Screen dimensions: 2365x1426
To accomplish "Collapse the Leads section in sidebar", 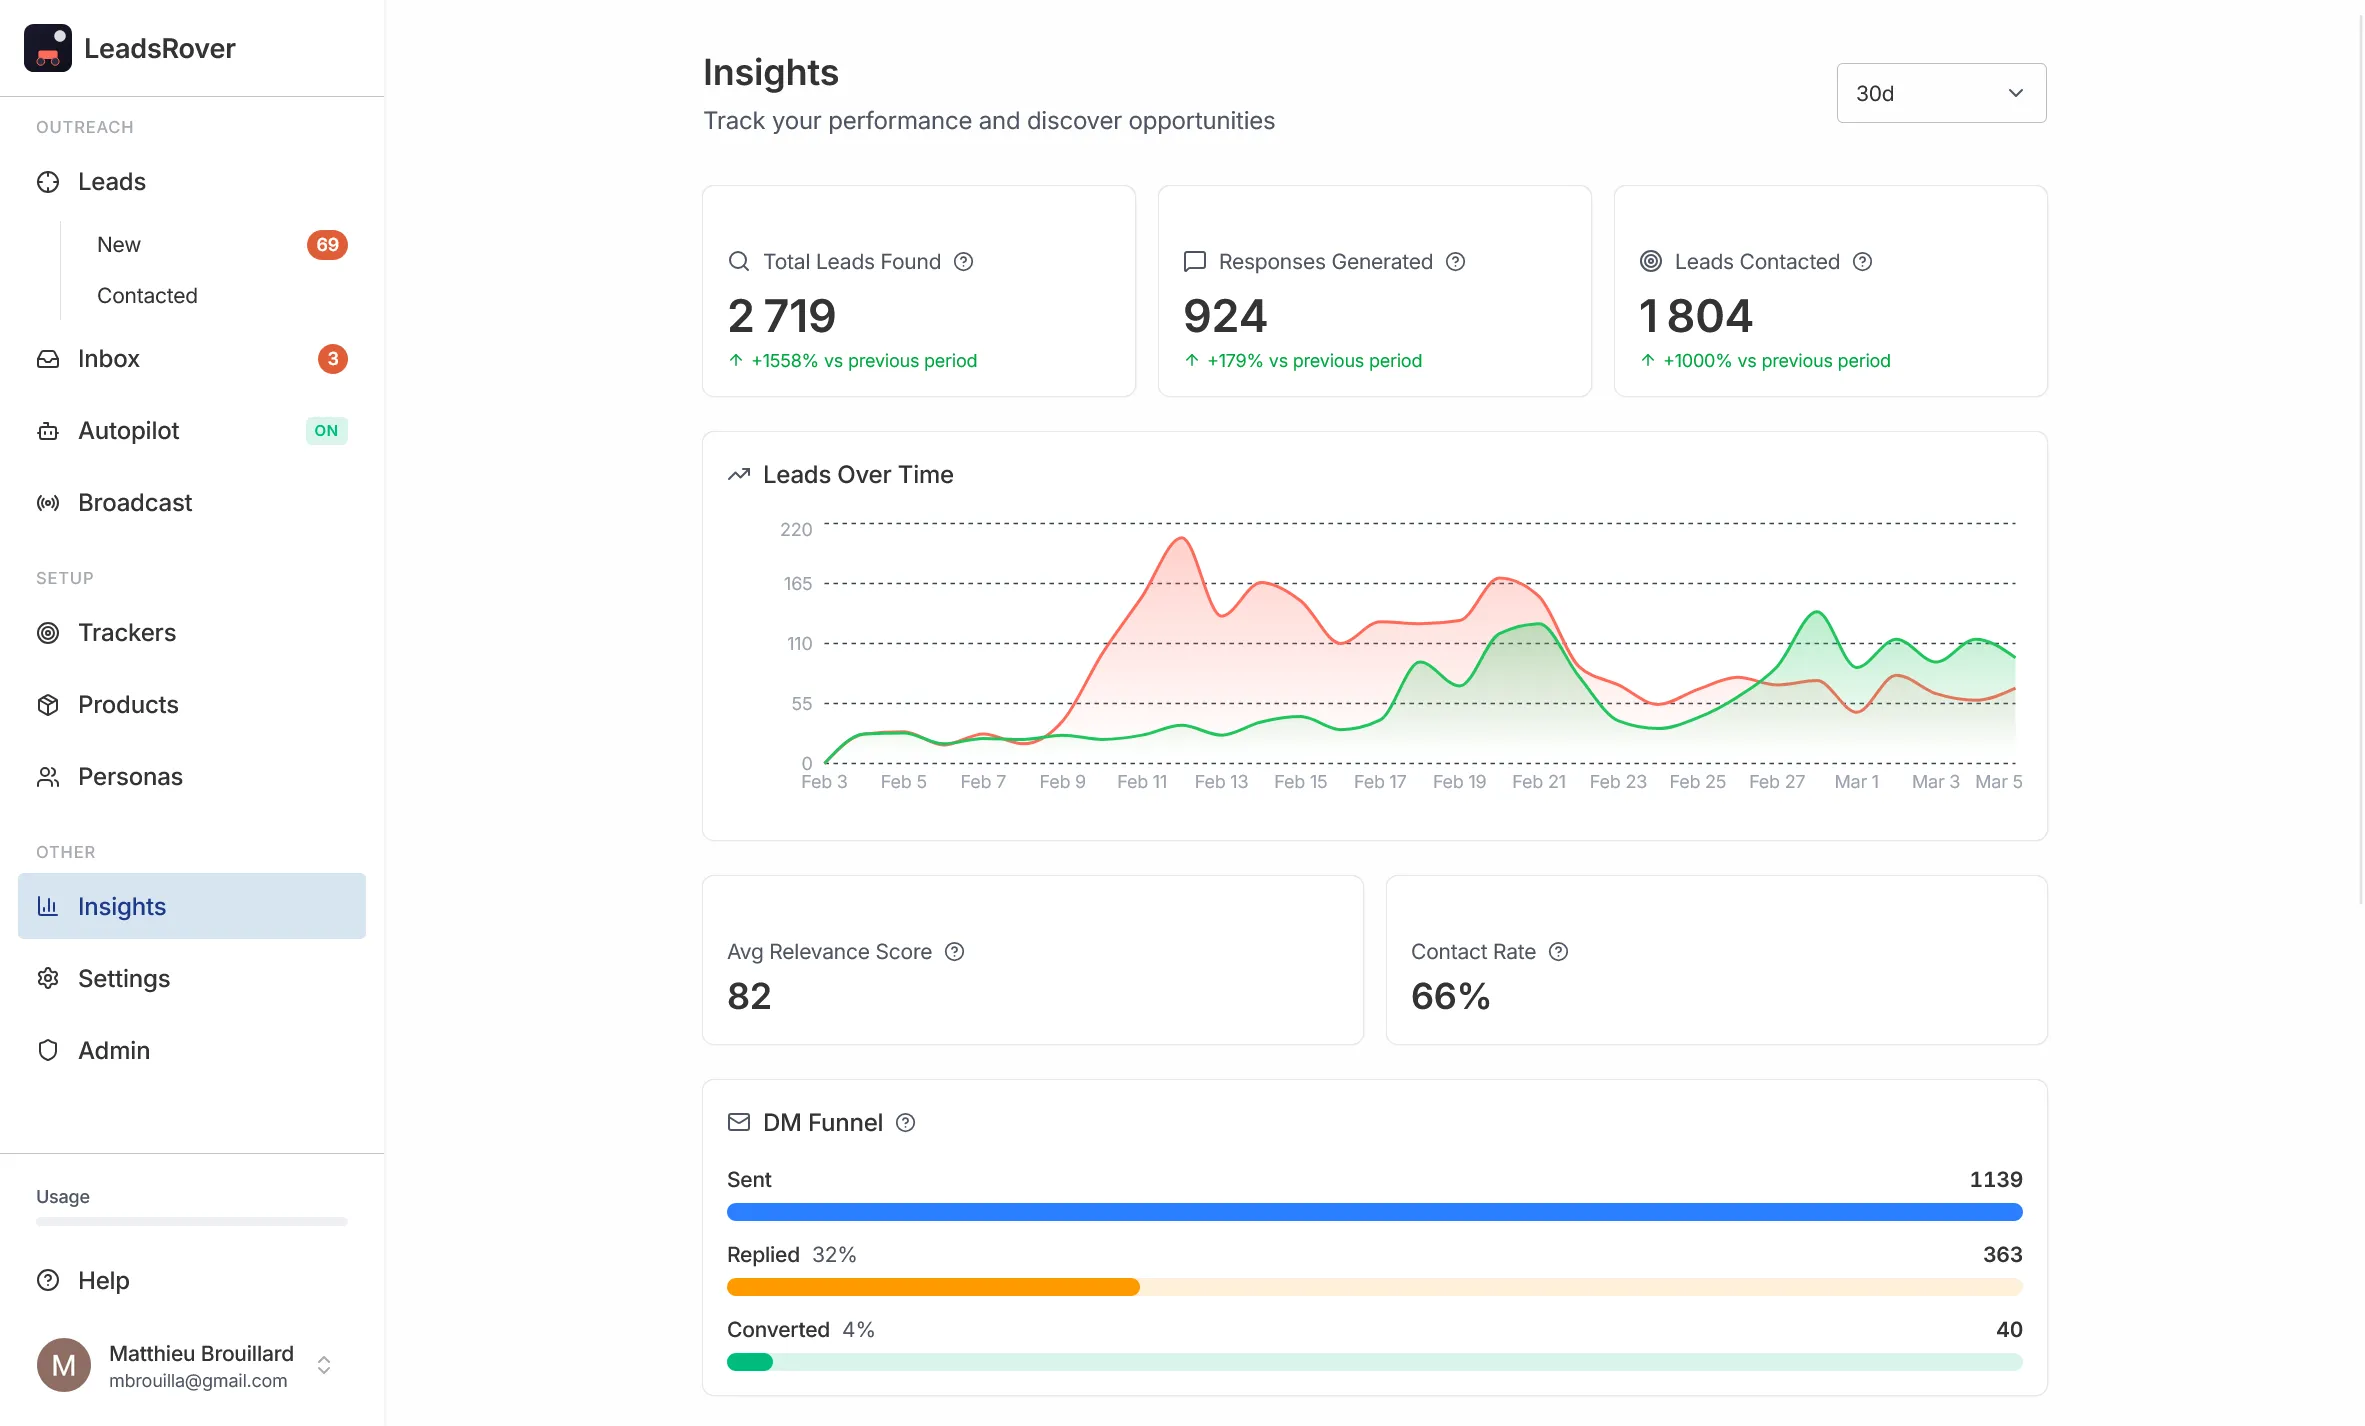I will click(x=111, y=182).
